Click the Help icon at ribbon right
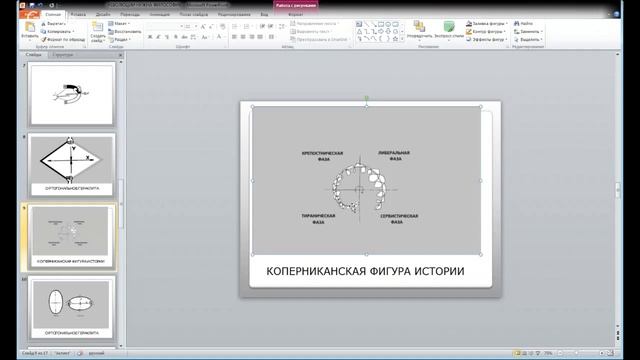The image size is (640, 360). (616, 14)
